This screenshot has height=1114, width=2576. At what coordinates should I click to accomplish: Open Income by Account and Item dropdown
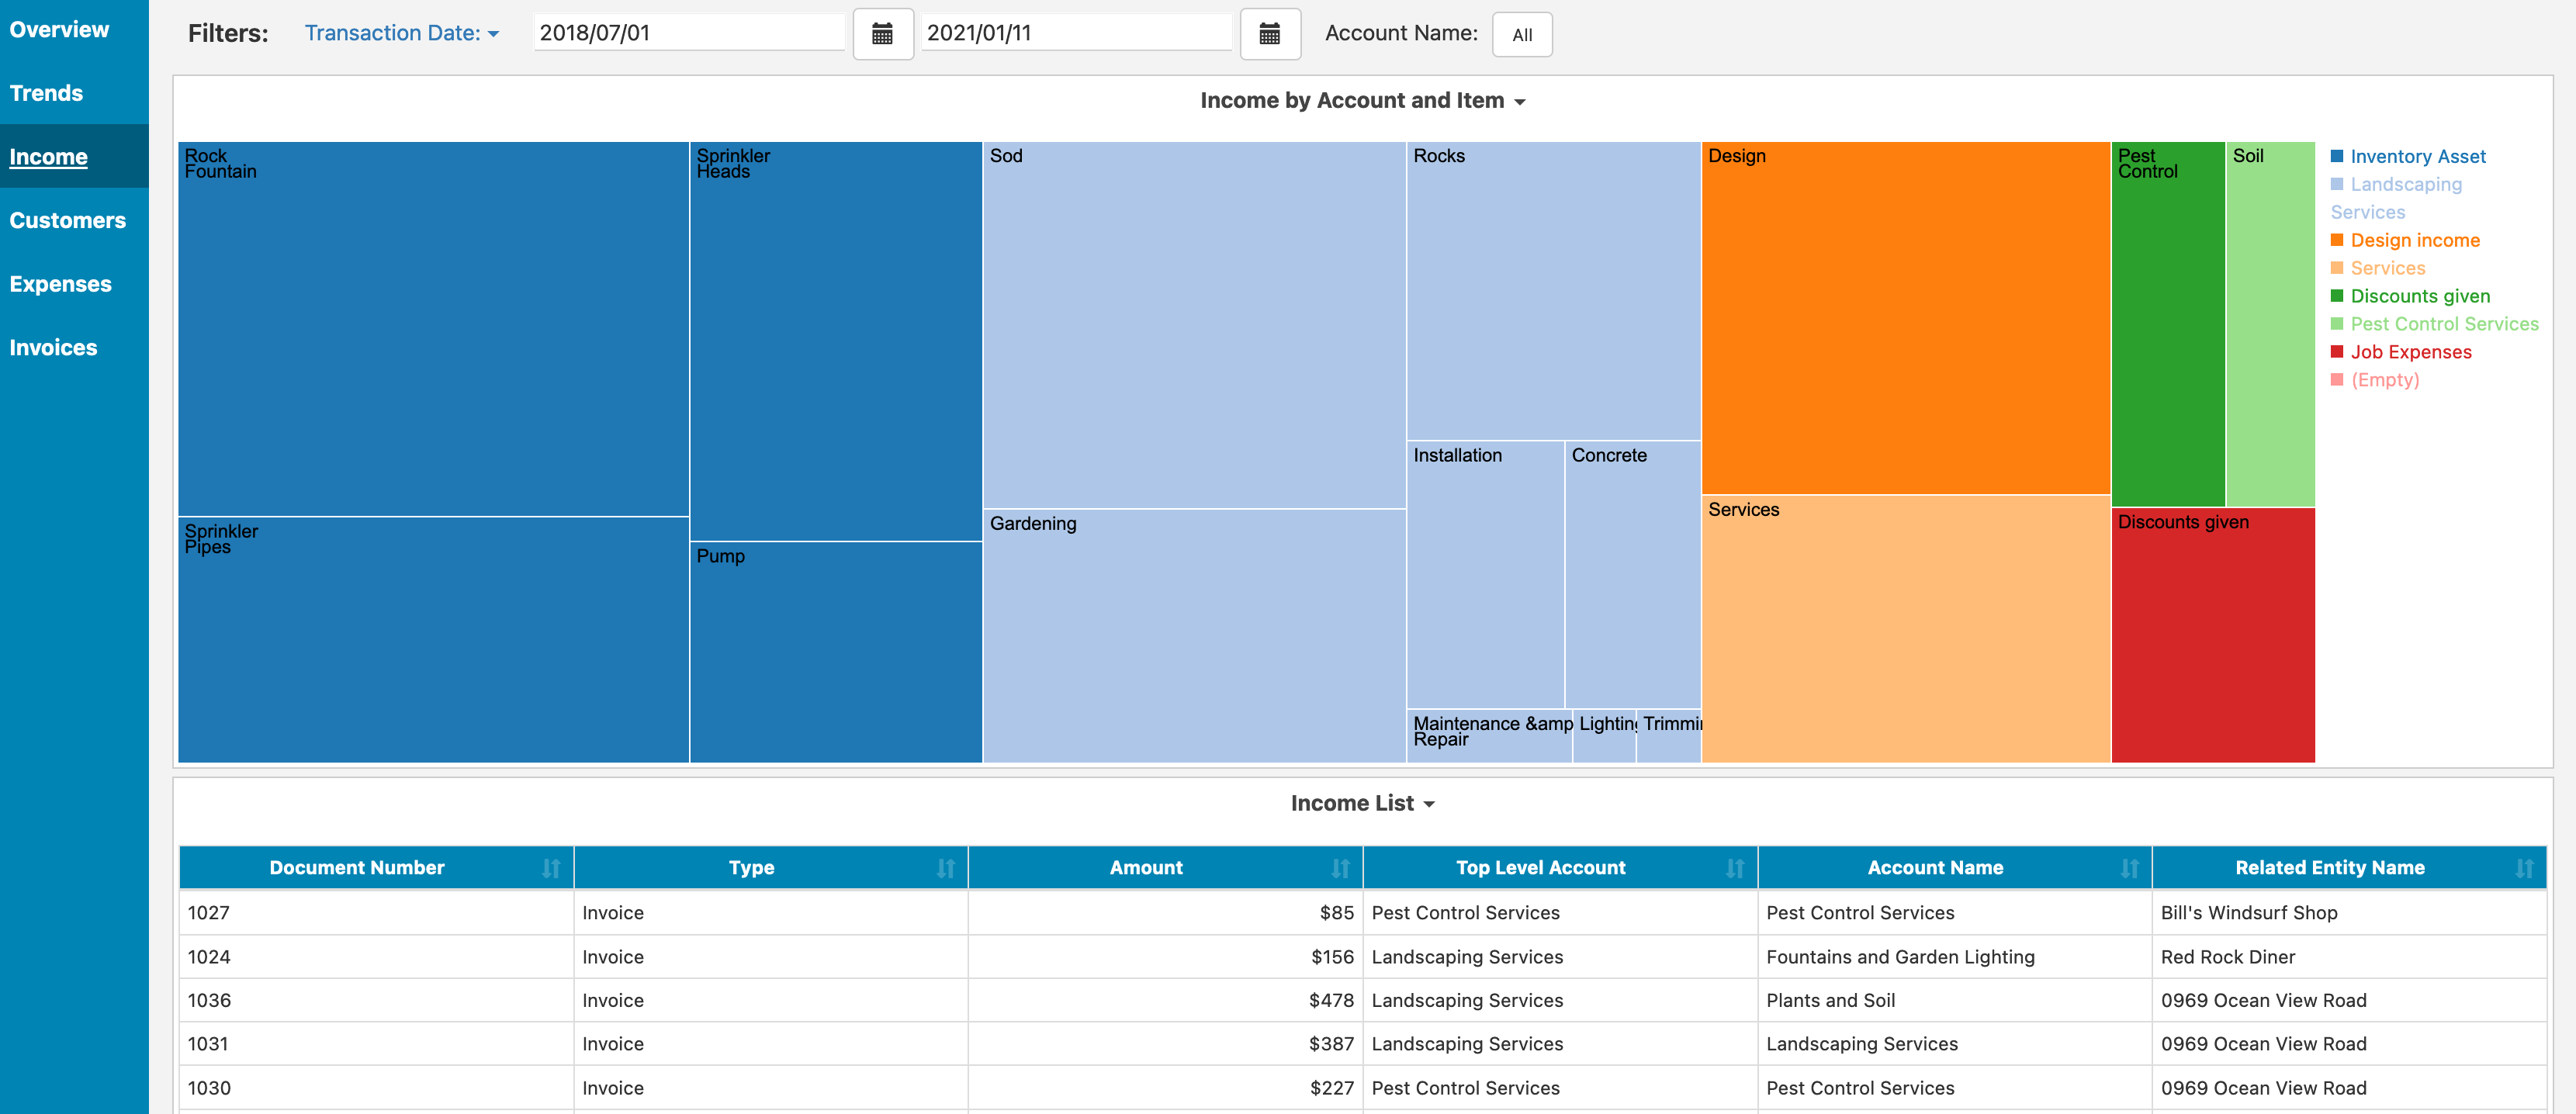tap(1362, 101)
